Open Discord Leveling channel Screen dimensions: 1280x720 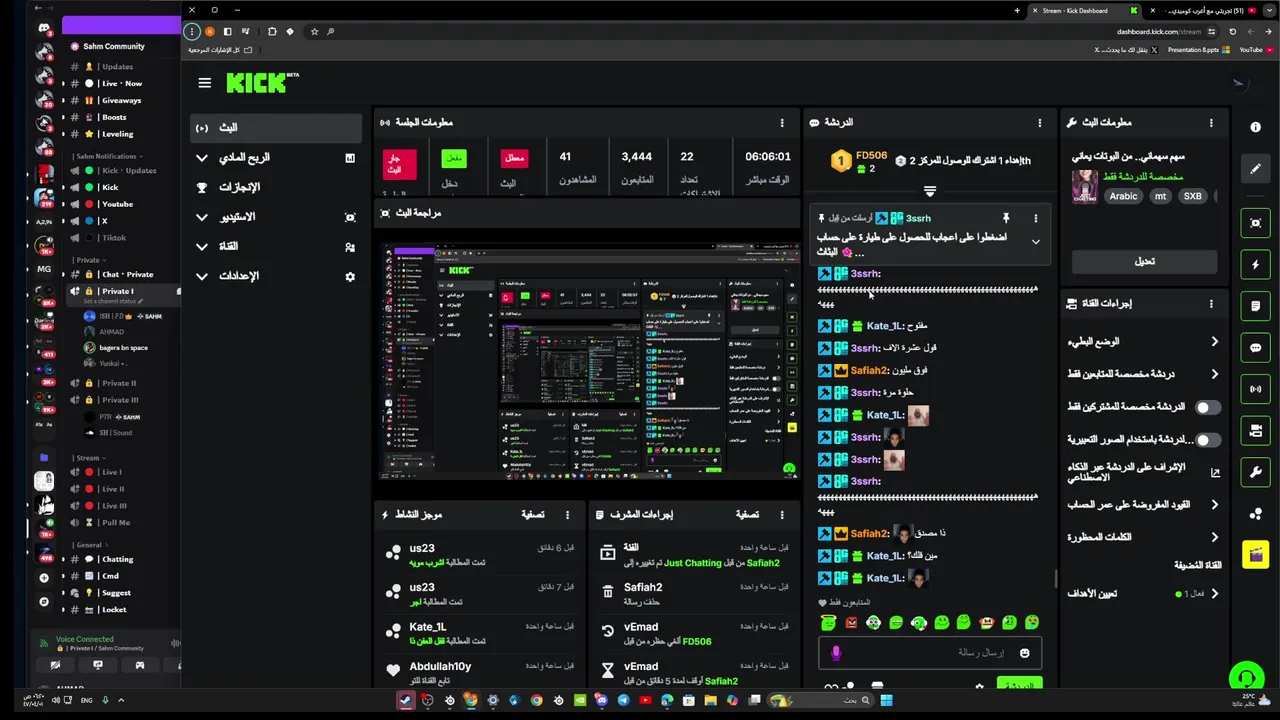117,134
